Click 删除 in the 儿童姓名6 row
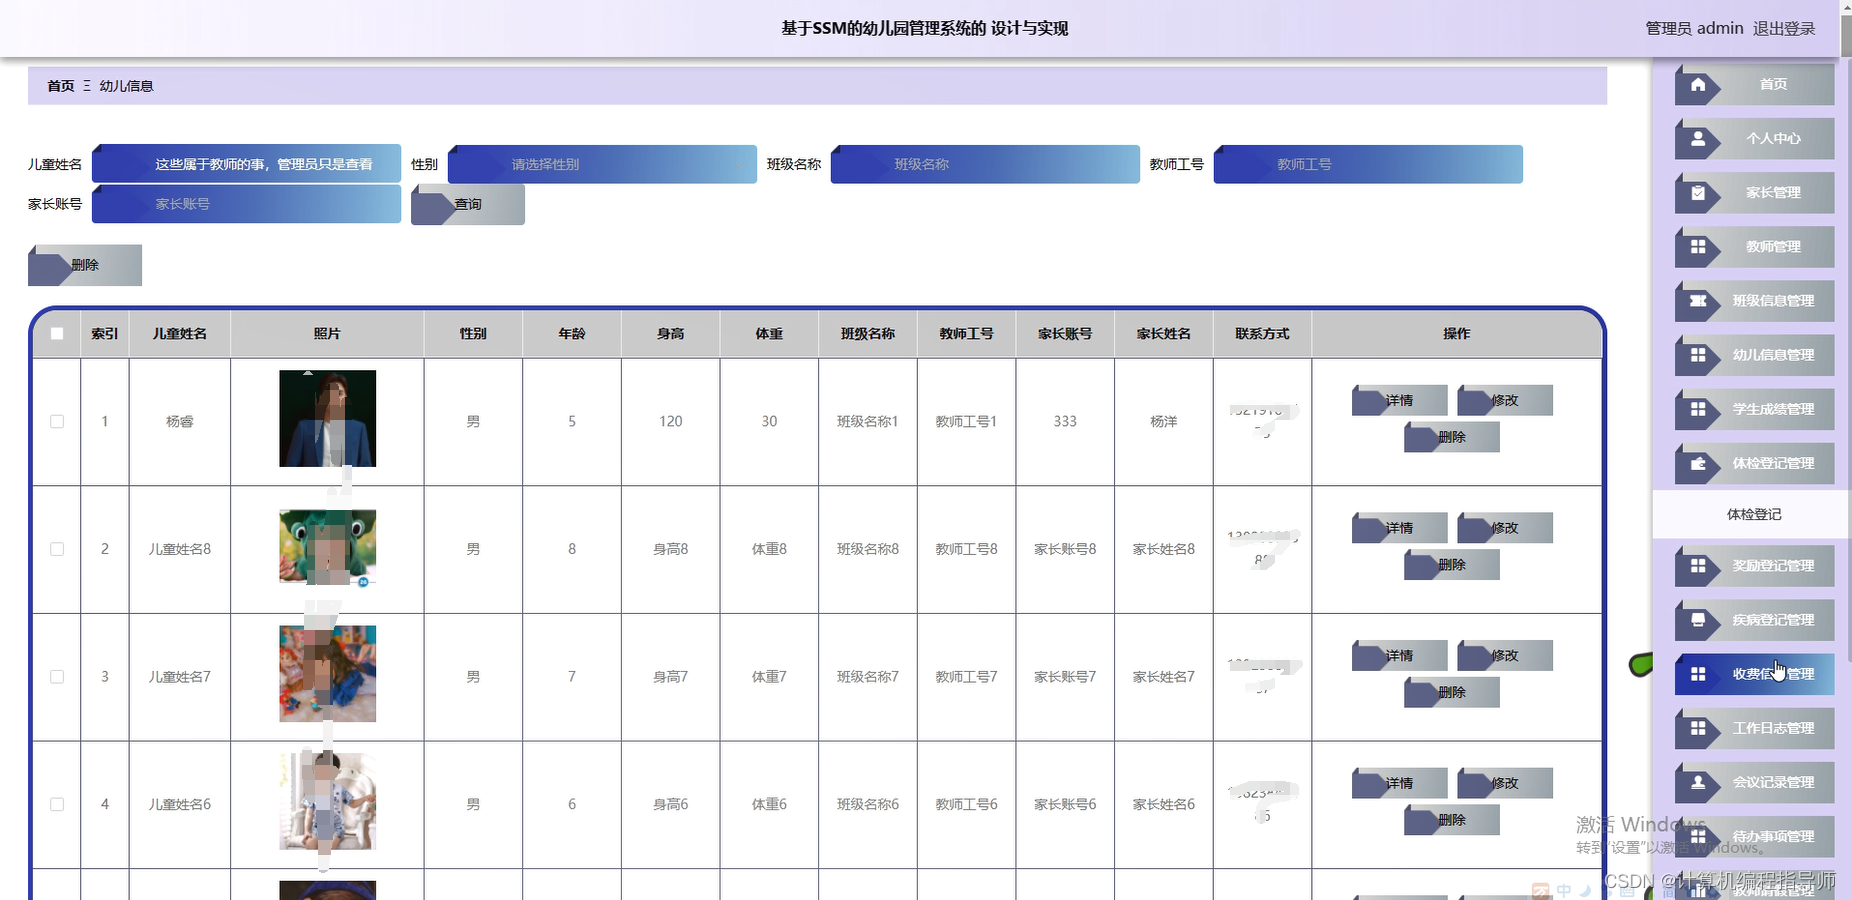1852x900 pixels. 1452,820
